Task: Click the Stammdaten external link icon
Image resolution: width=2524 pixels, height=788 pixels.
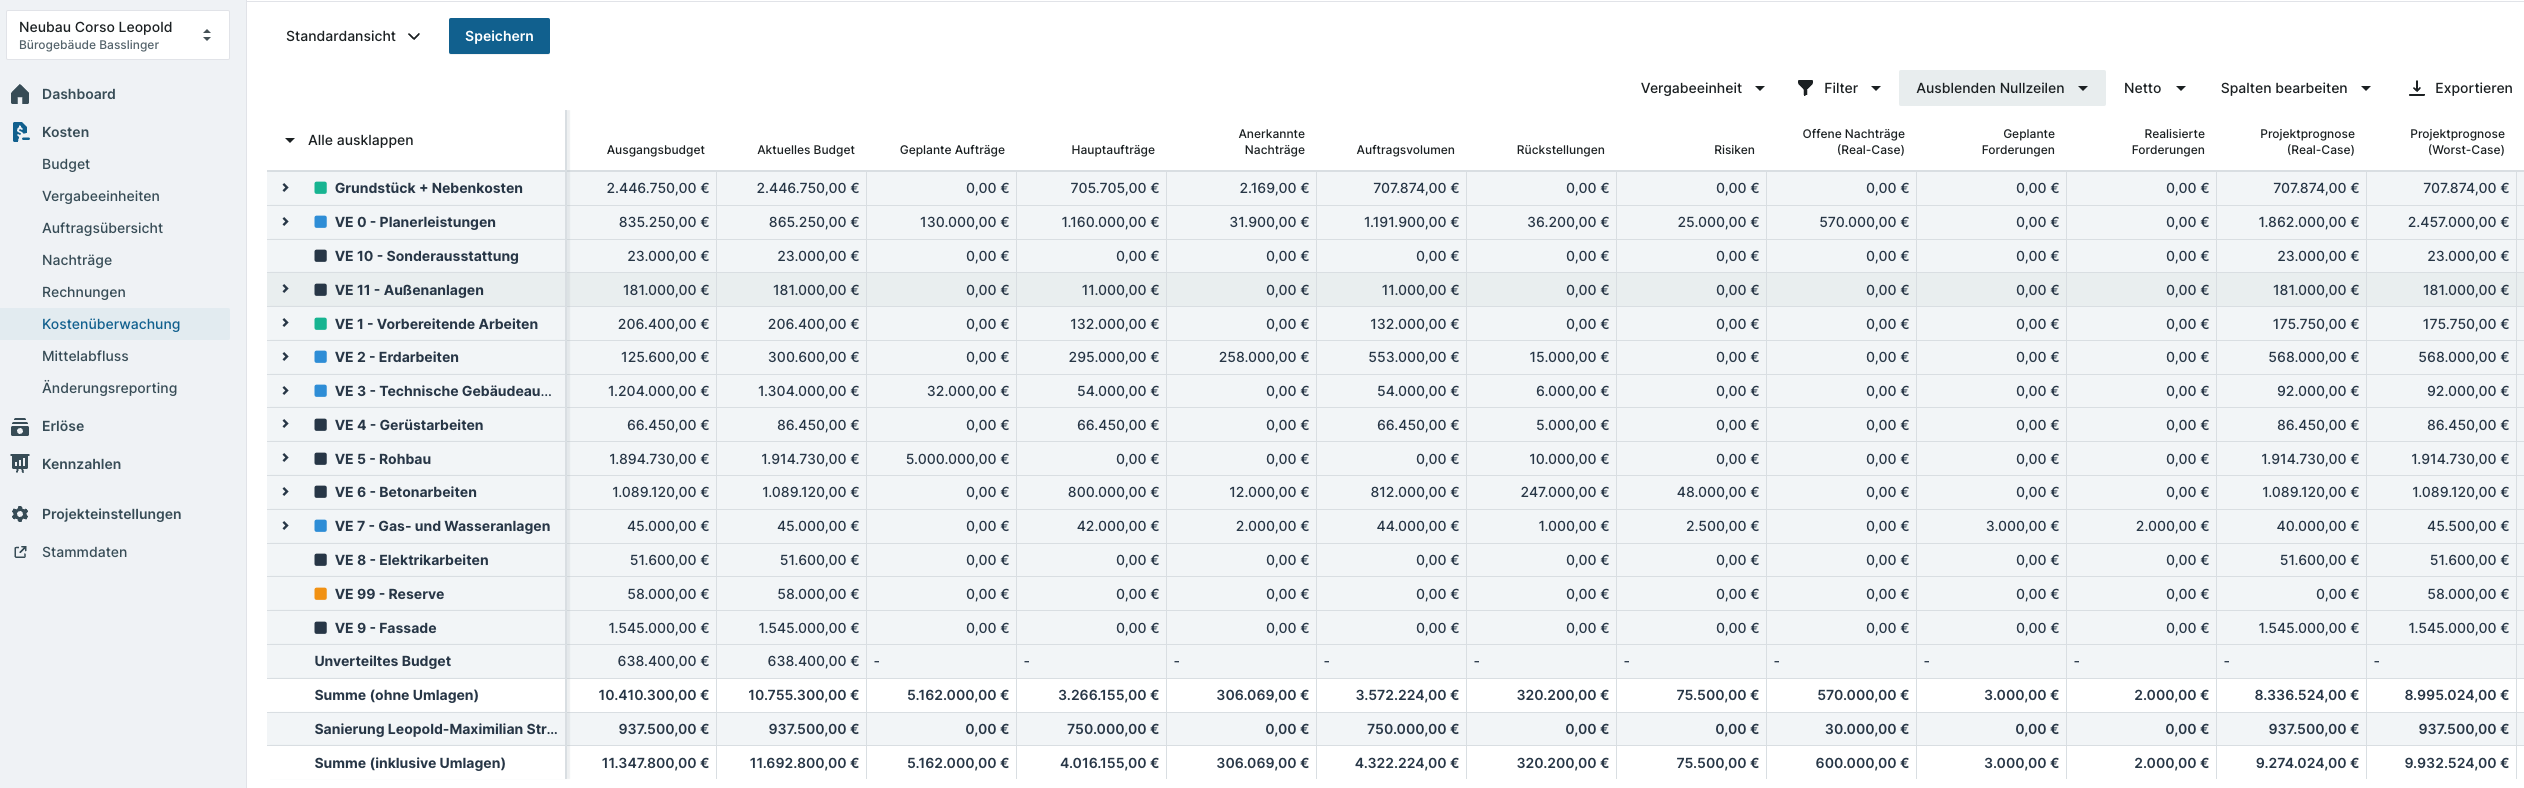Action: [20, 552]
